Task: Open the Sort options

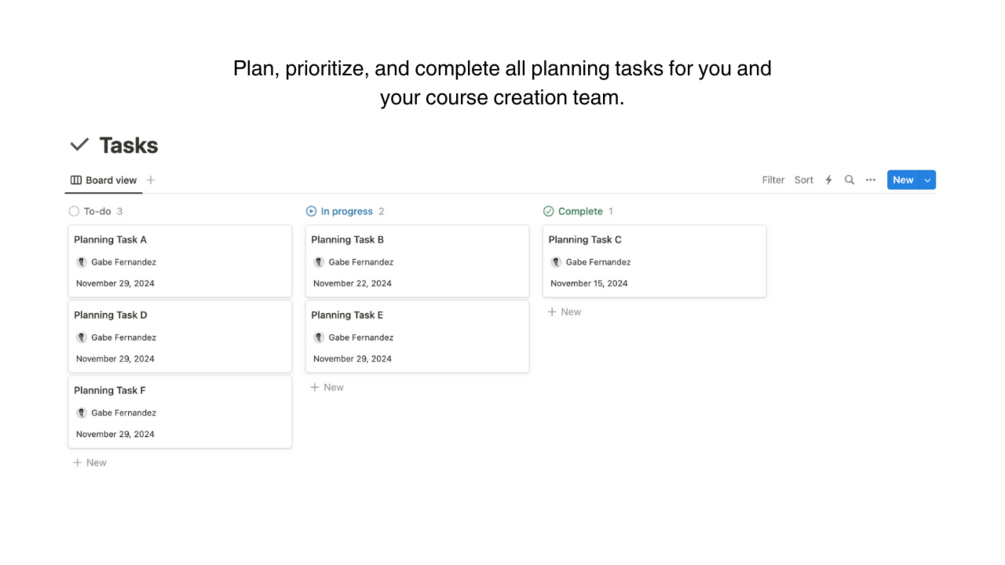Action: (x=804, y=180)
